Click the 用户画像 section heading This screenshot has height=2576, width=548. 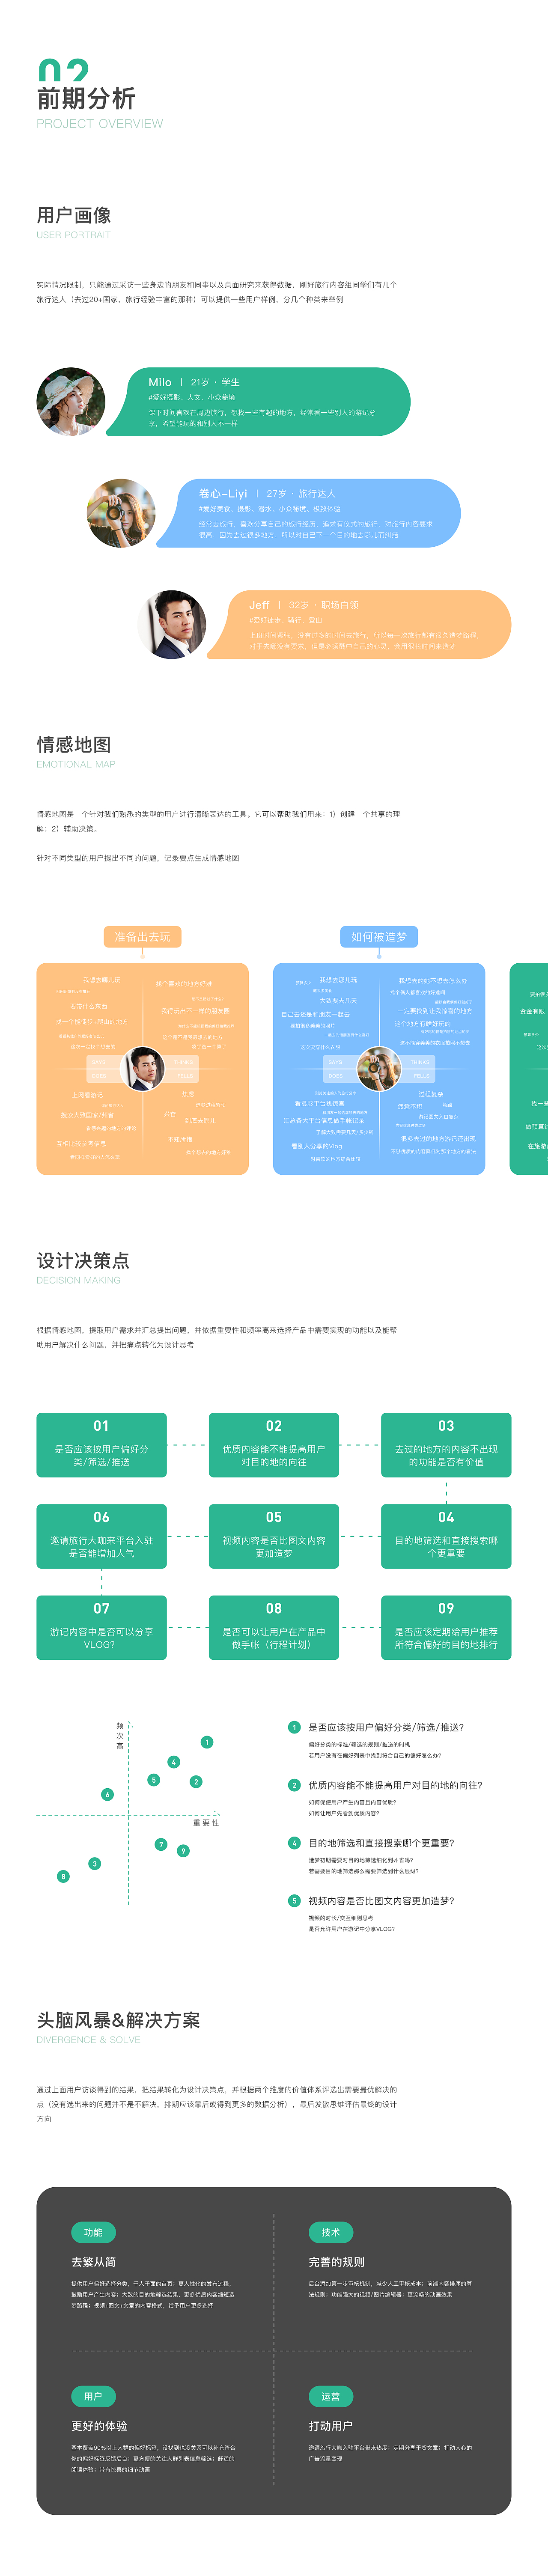[74, 215]
